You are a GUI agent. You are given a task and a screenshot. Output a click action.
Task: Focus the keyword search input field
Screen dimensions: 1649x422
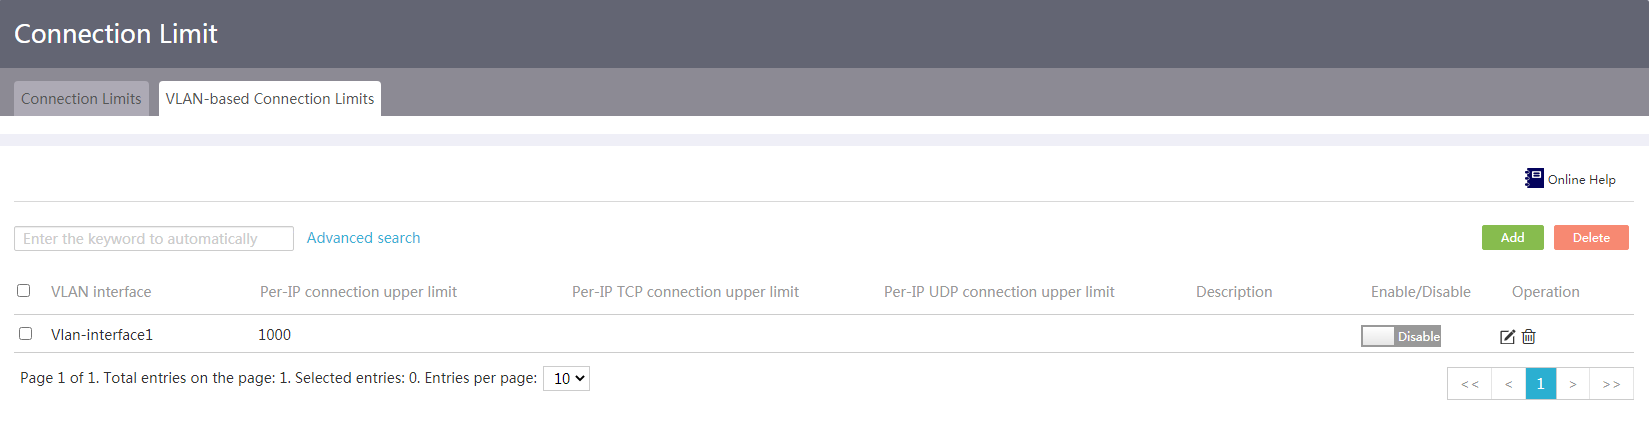pos(154,239)
